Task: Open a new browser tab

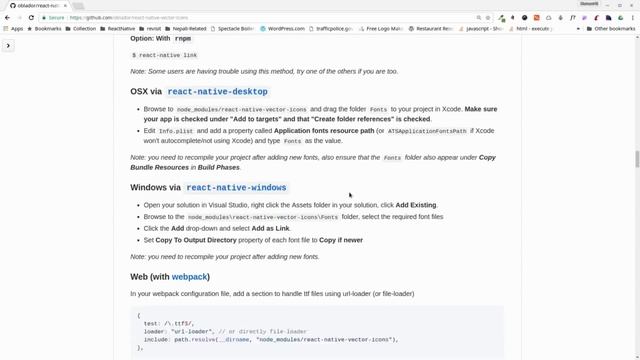Action: coord(78,6)
